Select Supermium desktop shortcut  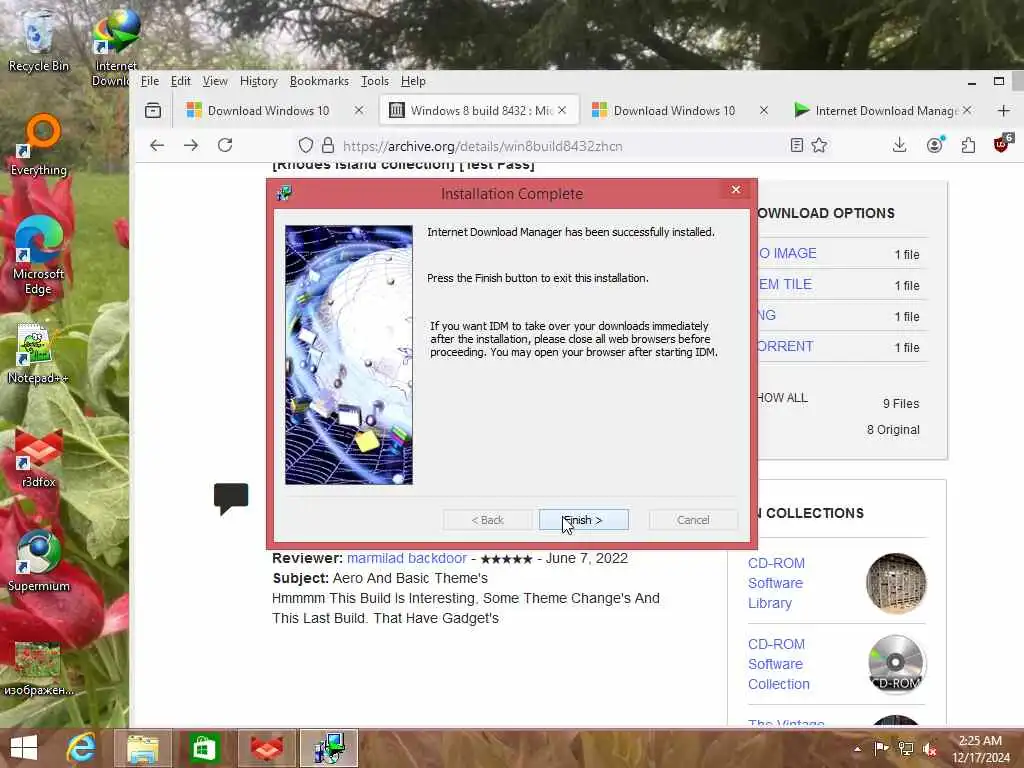point(39,562)
